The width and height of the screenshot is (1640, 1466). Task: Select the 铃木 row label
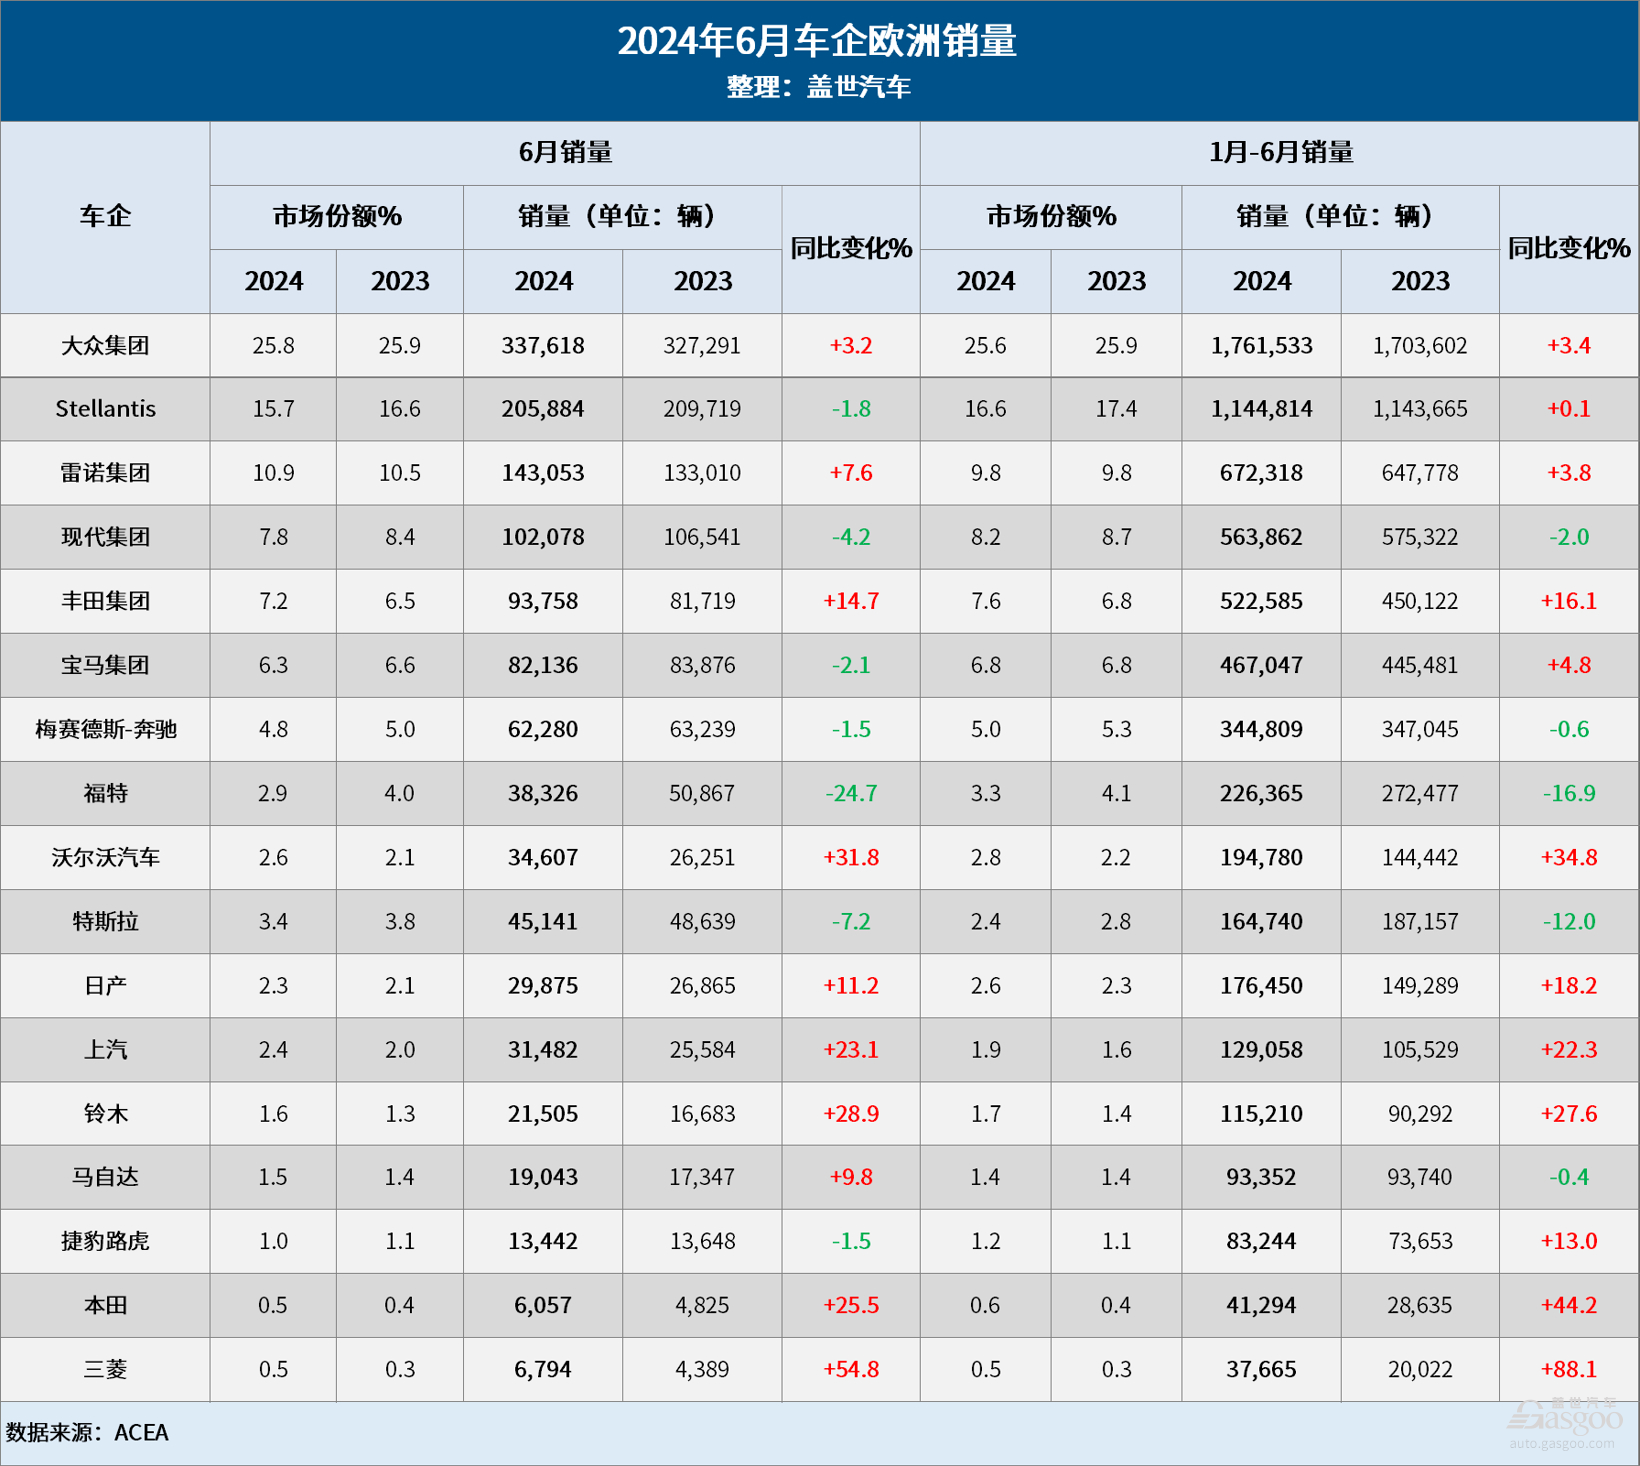coord(105,1113)
